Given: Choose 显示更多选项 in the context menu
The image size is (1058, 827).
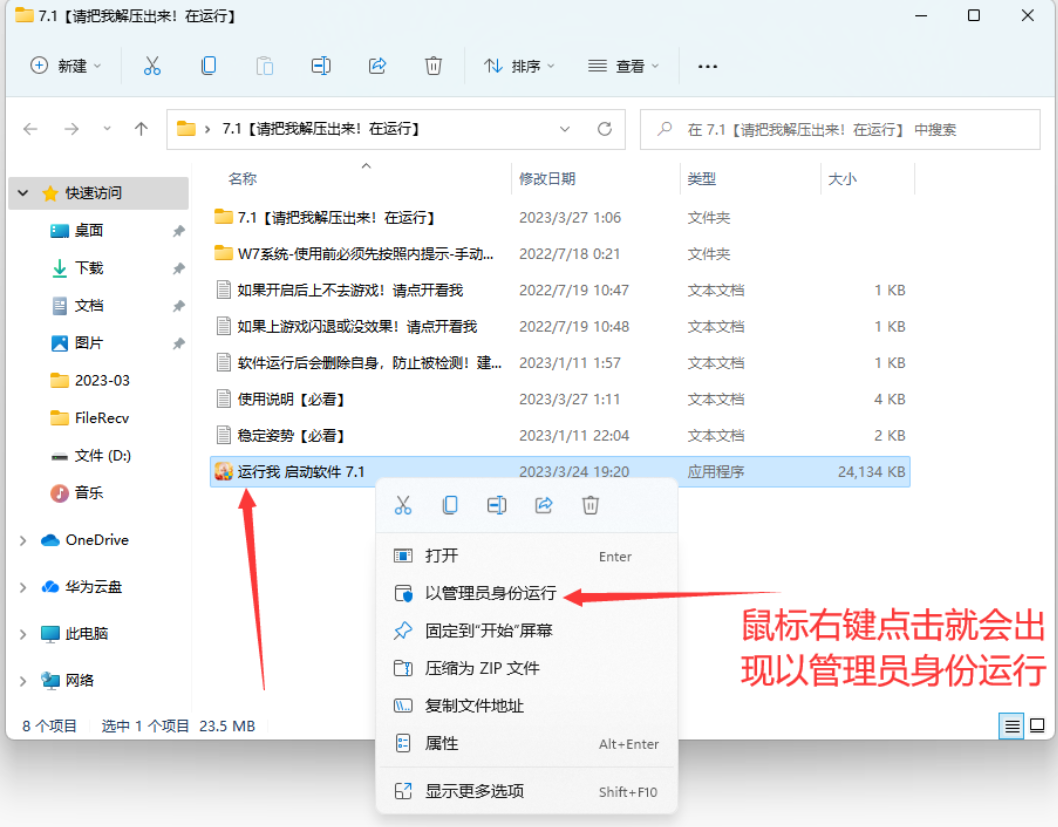Looking at the screenshot, I should point(526,791).
